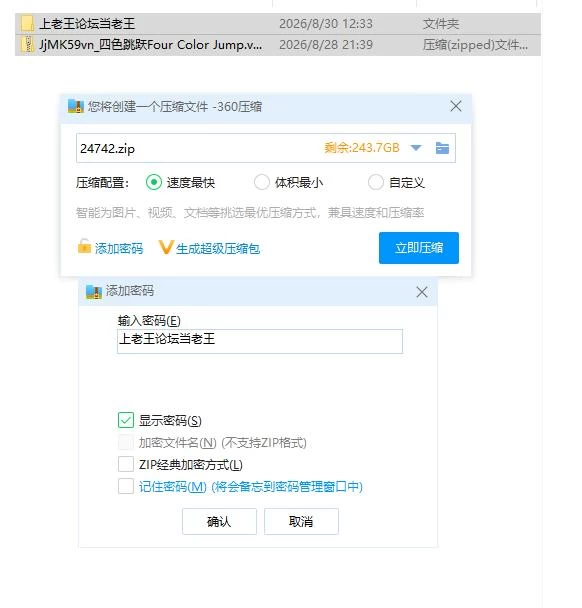Image resolution: width=582 pixels, height=608 pixels.
Task: Check the 记住密码(M) checkbox
Action: pos(126,486)
